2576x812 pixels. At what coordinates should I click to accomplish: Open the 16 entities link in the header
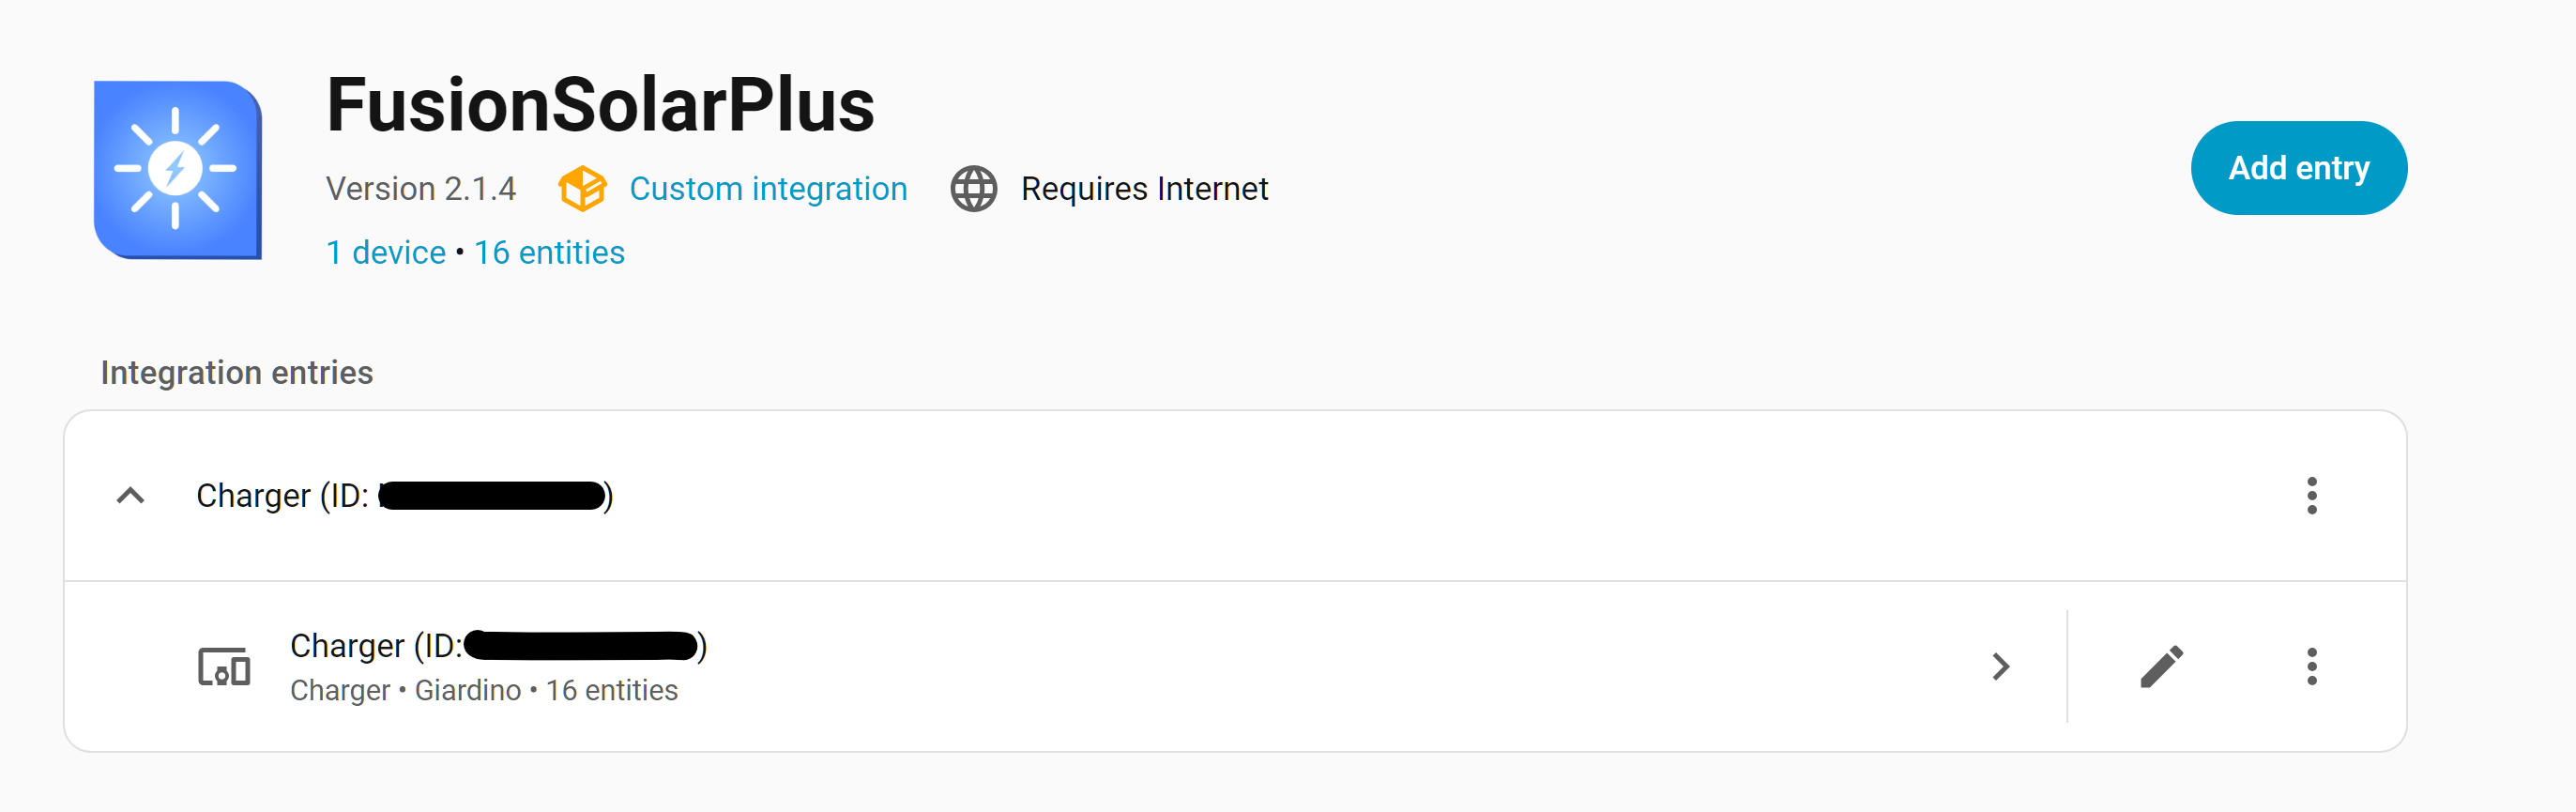[549, 253]
